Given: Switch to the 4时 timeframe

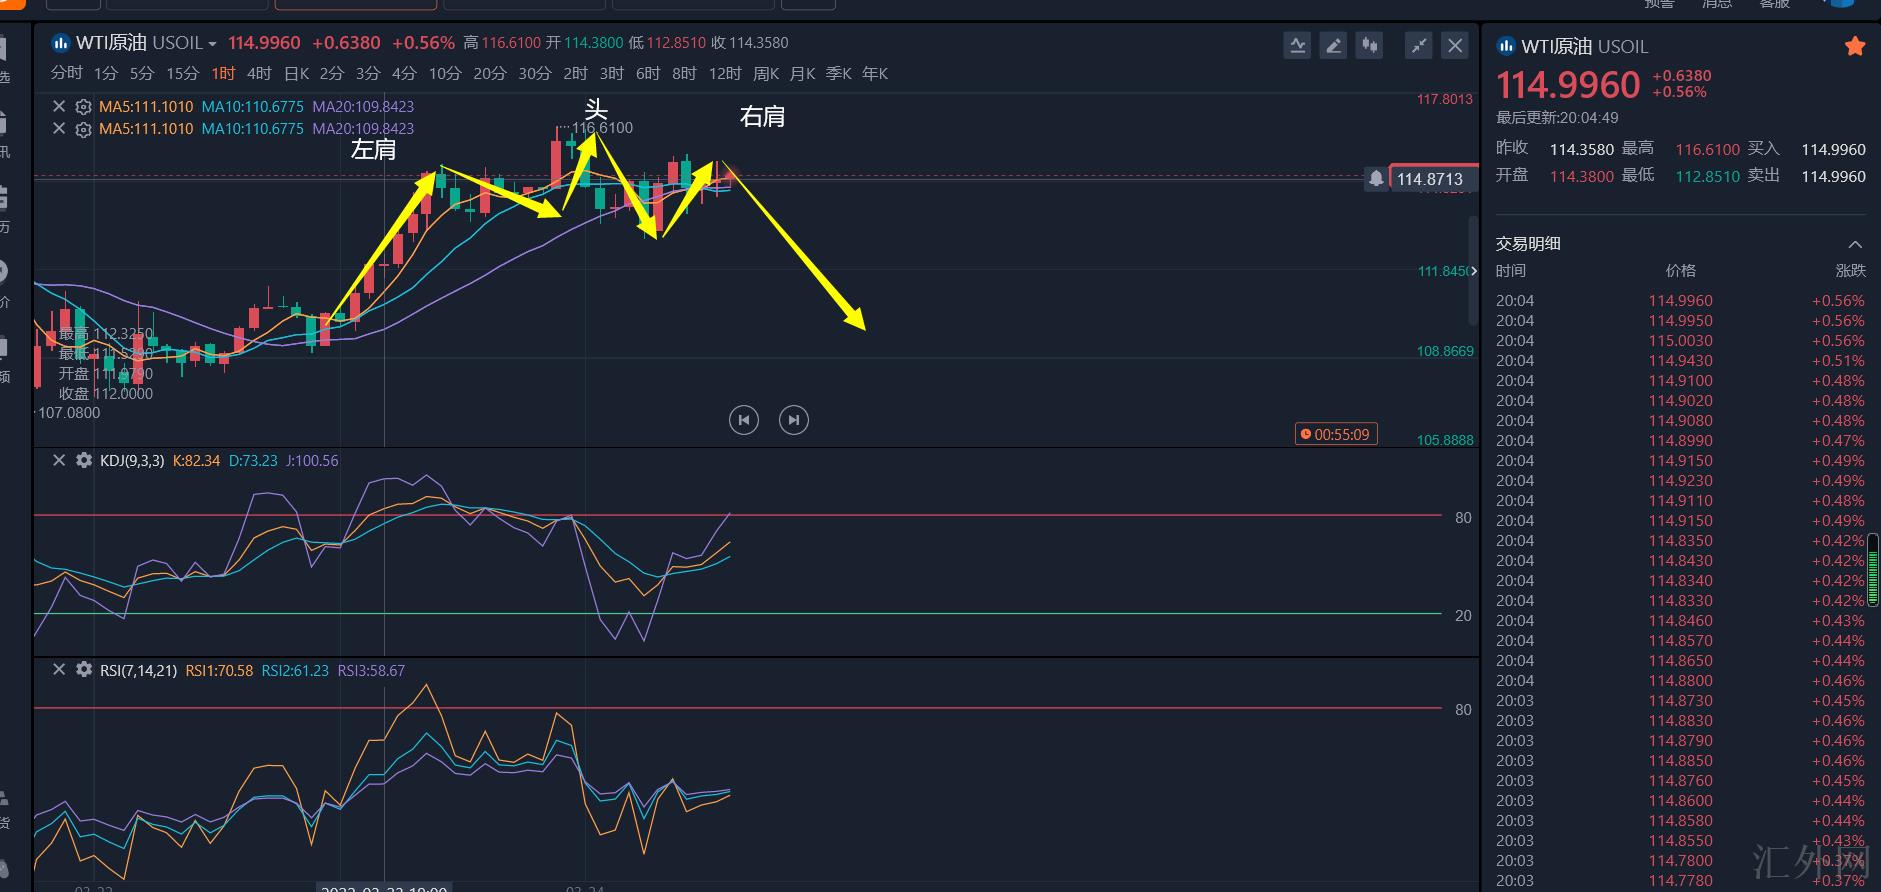Looking at the screenshot, I should pyautogui.click(x=259, y=73).
